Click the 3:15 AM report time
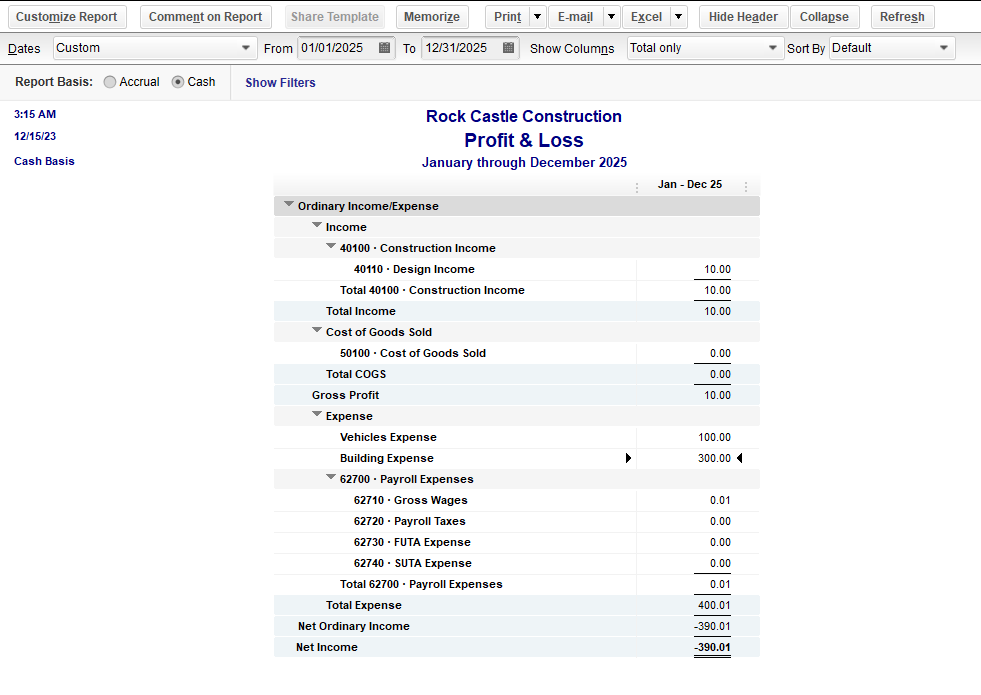 tap(35, 114)
